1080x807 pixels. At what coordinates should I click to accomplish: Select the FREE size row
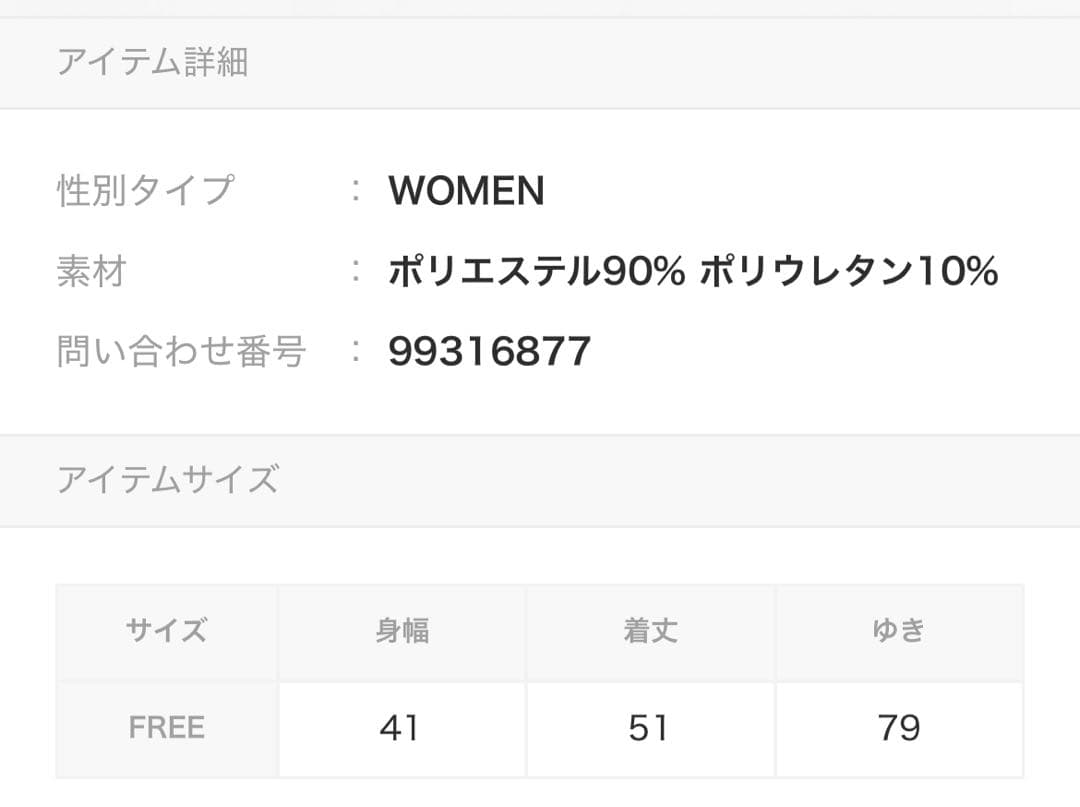[167, 728]
